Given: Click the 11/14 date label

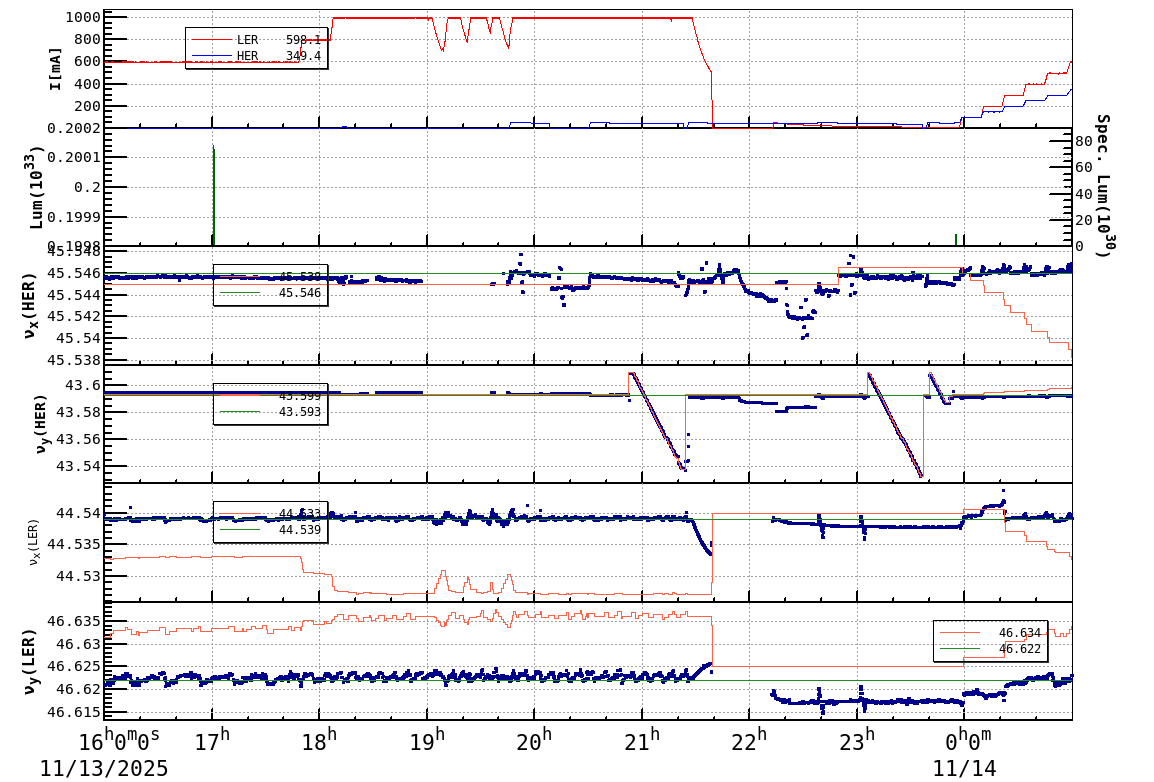Looking at the screenshot, I should (x=965, y=769).
